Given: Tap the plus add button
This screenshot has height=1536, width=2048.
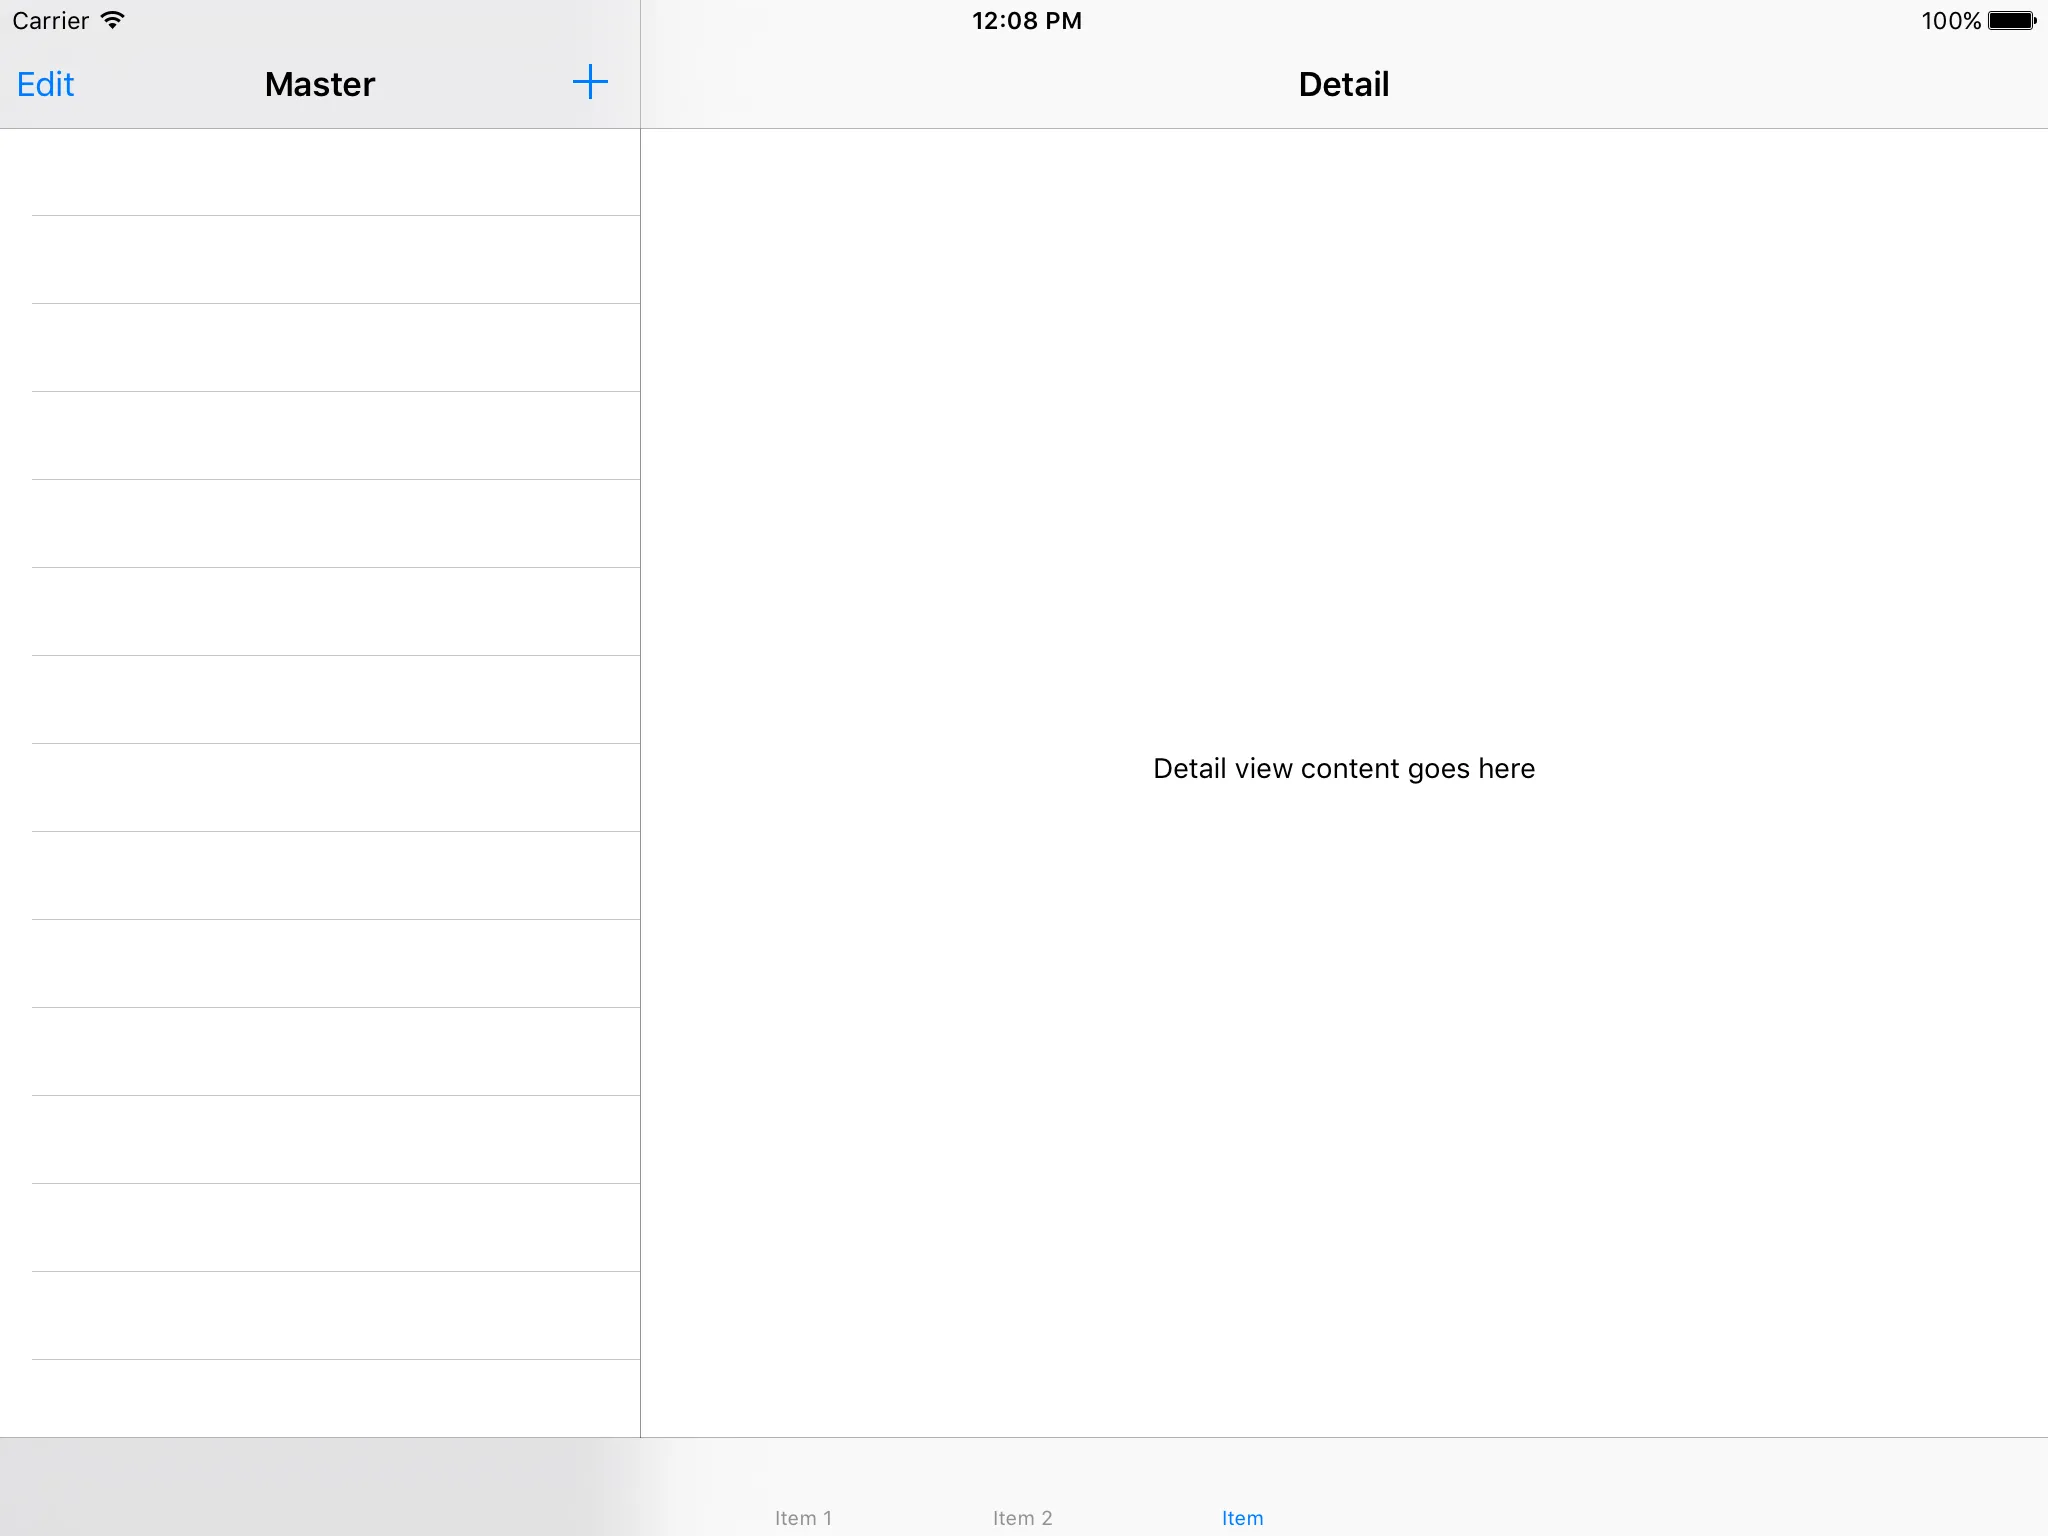Looking at the screenshot, I should pyautogui.click(x=590, y=83).
